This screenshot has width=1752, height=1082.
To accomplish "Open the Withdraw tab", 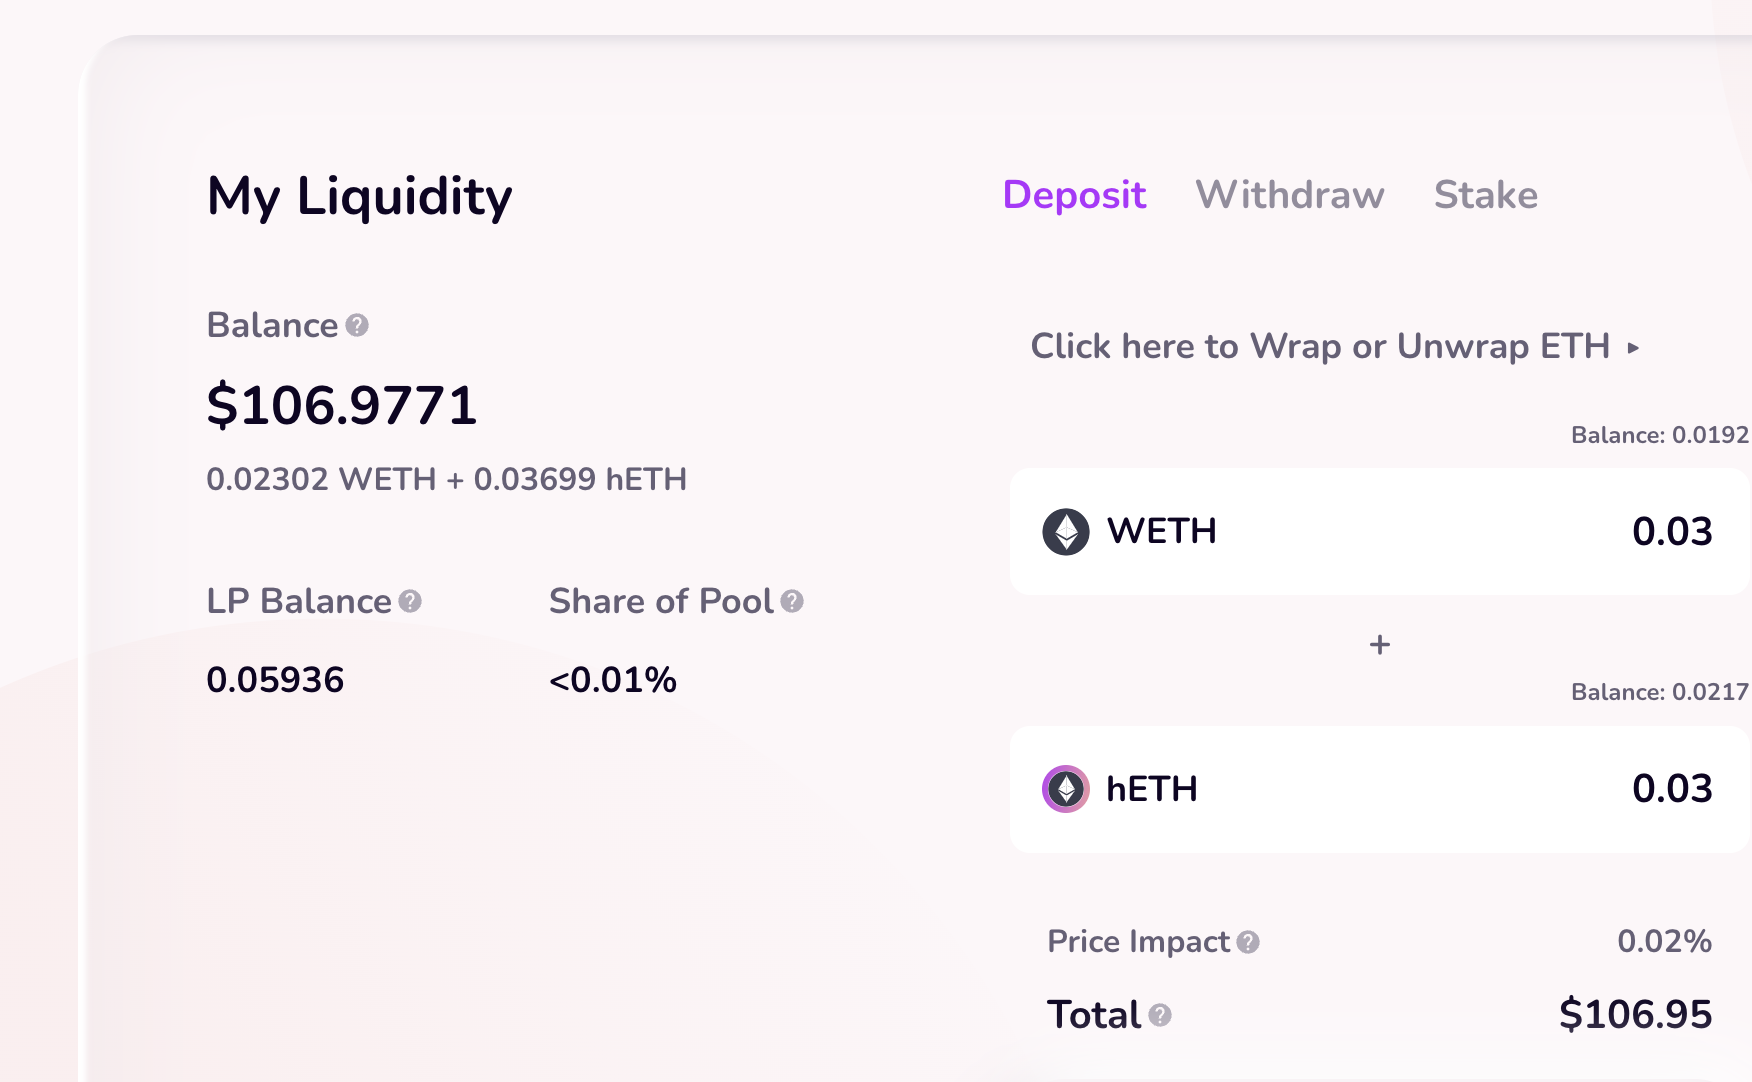I will tap(1290, 195).
